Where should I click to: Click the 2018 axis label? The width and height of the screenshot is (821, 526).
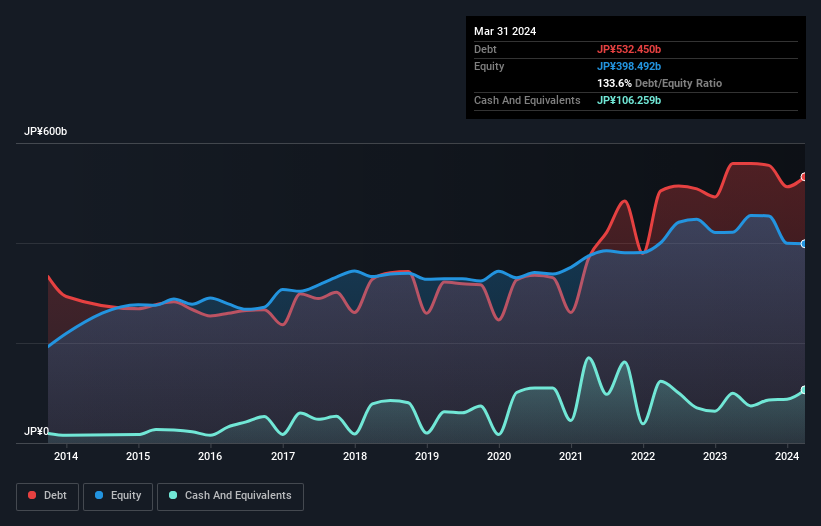pyautogui.click(x=355, y=457)
